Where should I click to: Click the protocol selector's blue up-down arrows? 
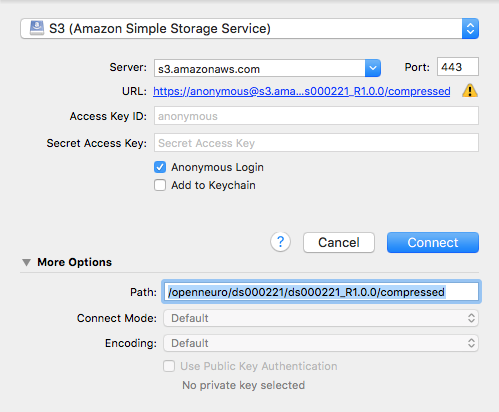[x=470, y=29]
